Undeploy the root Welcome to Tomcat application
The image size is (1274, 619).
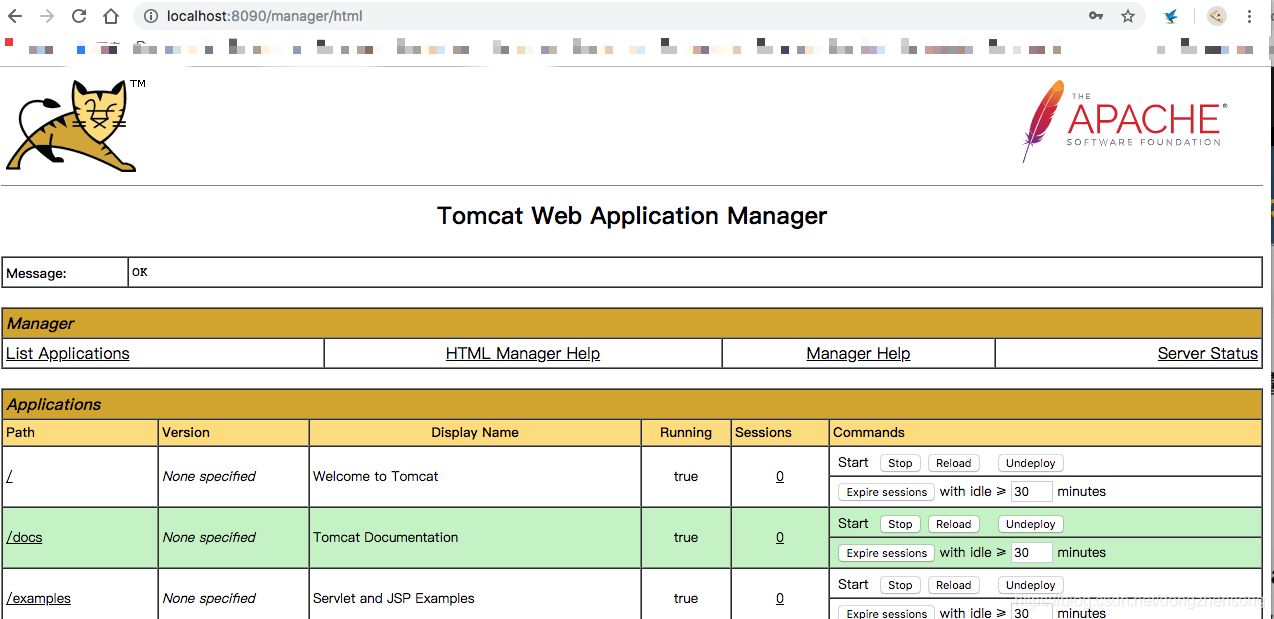pos(1030,463)
